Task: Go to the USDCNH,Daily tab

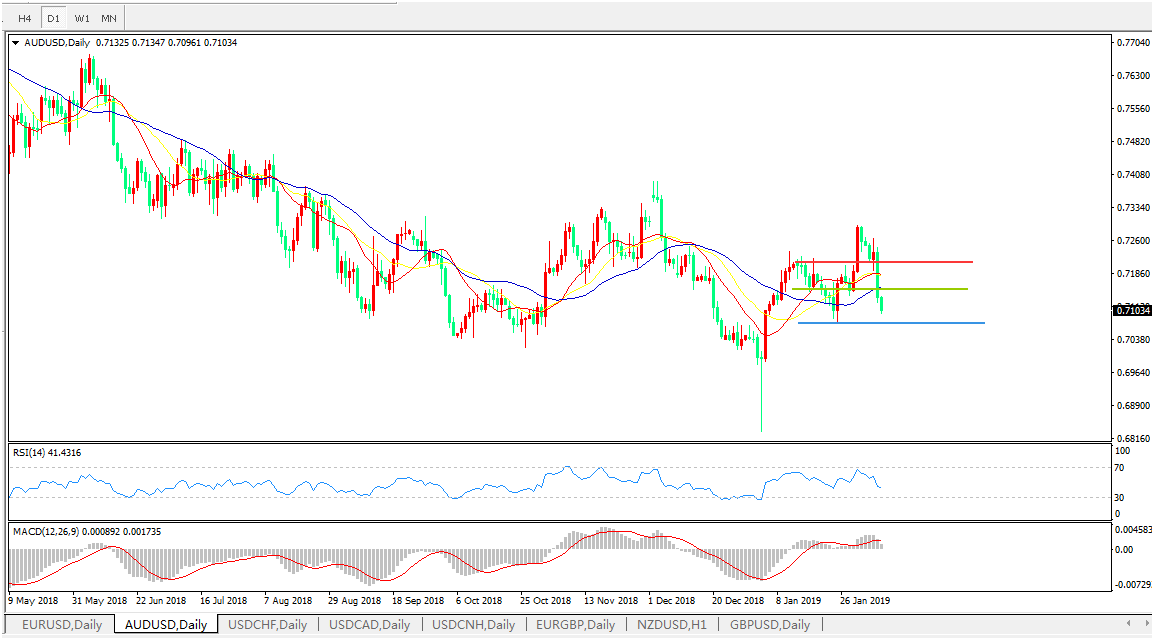Action: [473, 625]
